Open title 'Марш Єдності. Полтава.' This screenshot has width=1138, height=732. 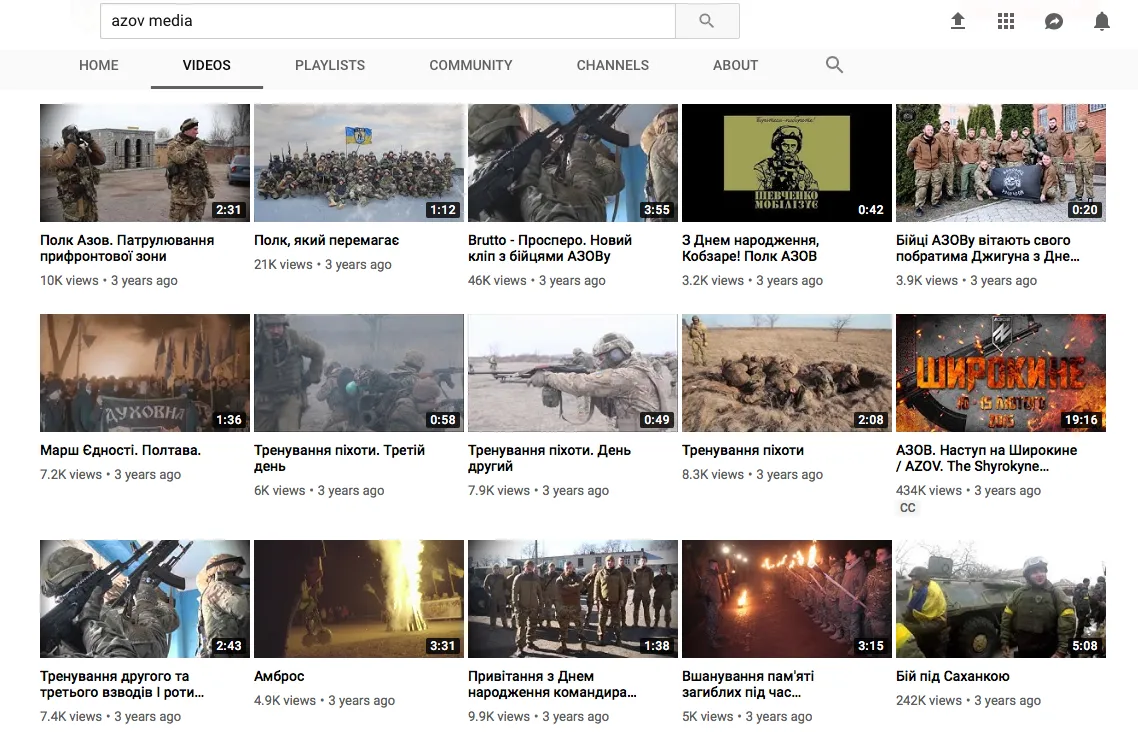point(120,451)
